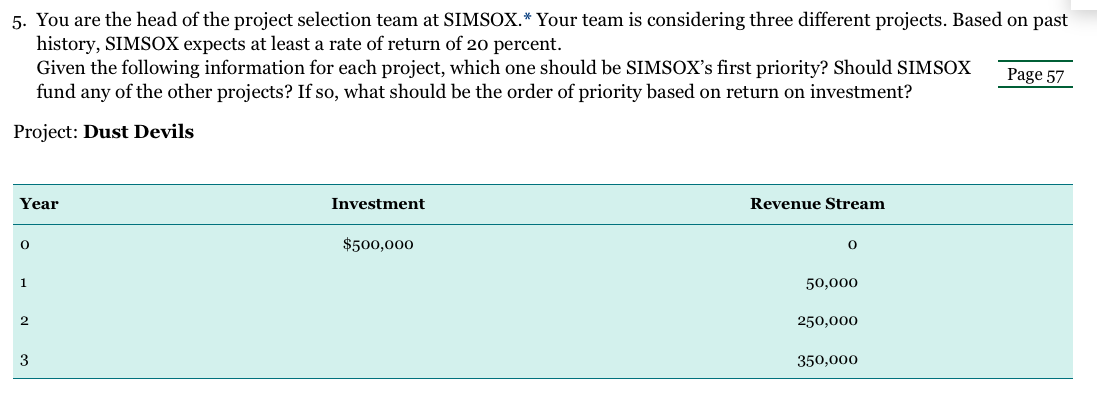Click the question number 5
Viewport: 1097px width, 411px height.
coord(20,21)
